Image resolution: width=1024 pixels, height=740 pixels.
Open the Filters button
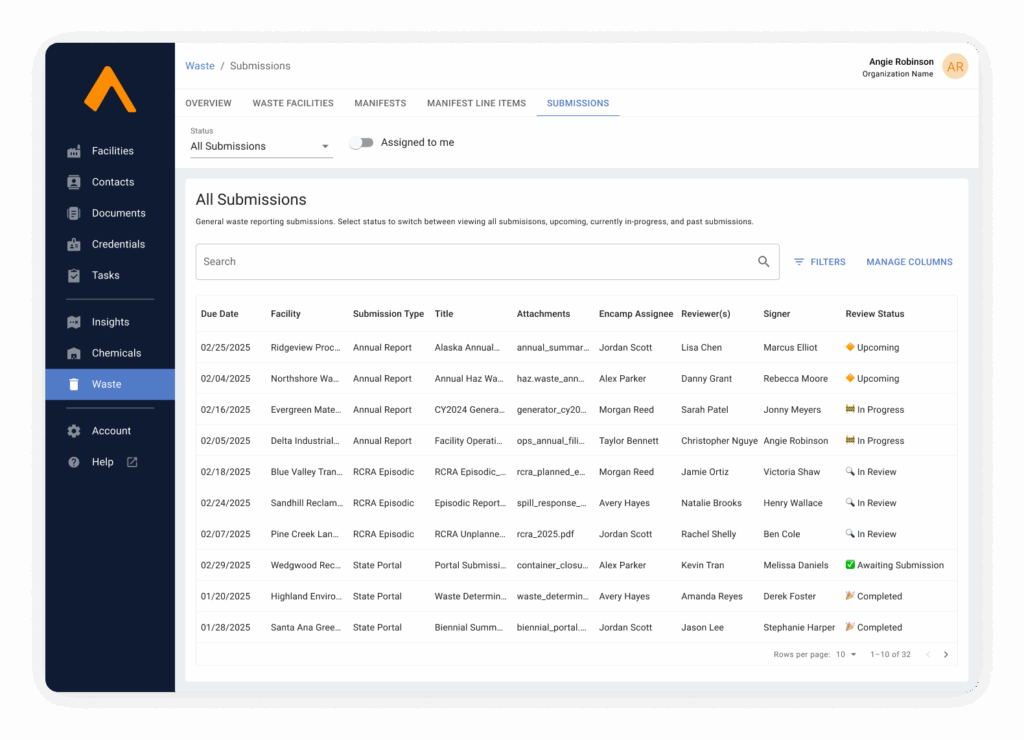[819, 262]
